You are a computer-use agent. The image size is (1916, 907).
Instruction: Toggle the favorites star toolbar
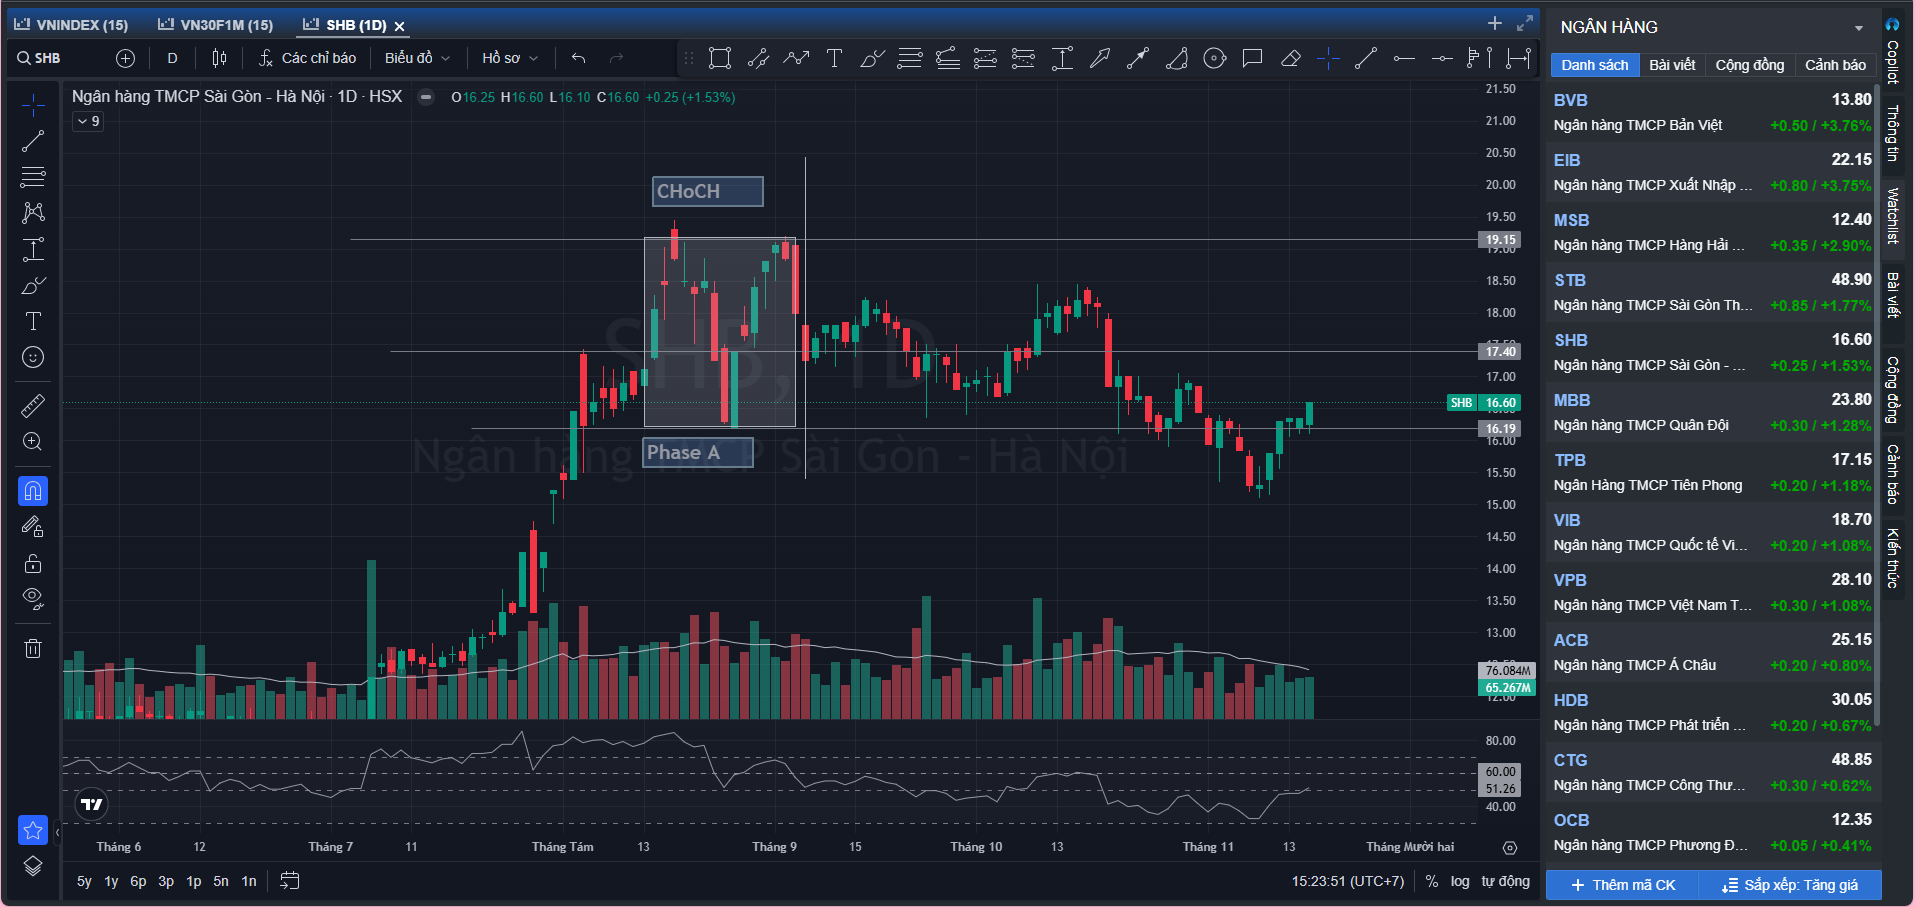33,830
